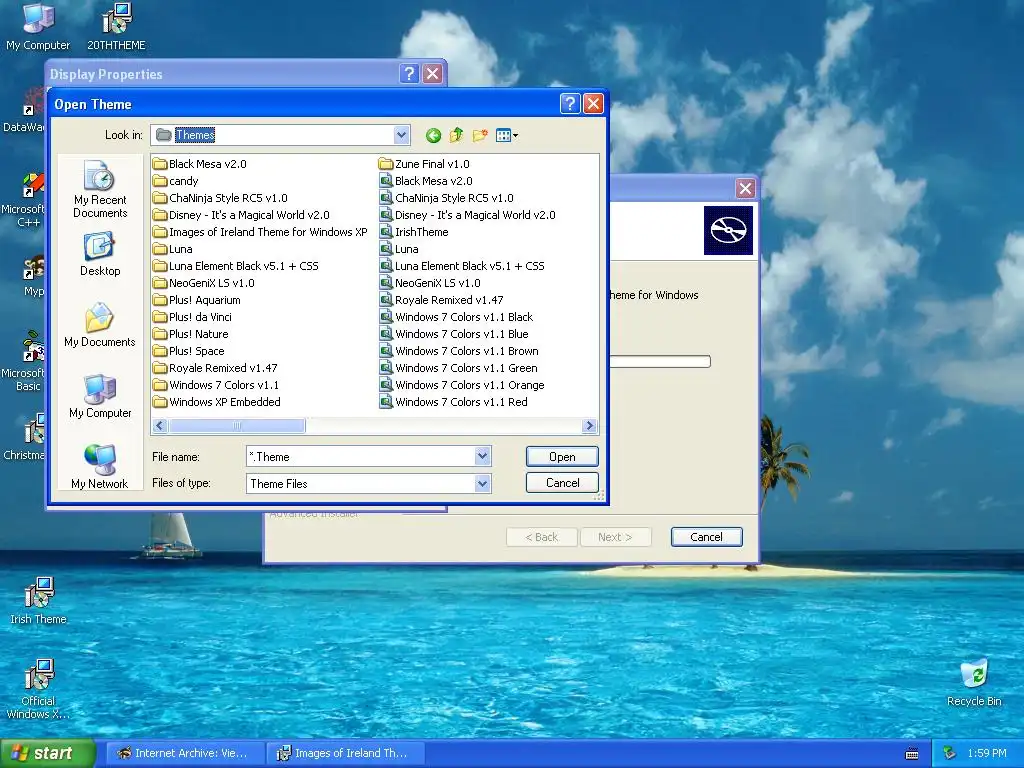Screen dimensions: 1024x768
Task: Switch to Internet Archive taskbar button
Action: coord(183,753)
